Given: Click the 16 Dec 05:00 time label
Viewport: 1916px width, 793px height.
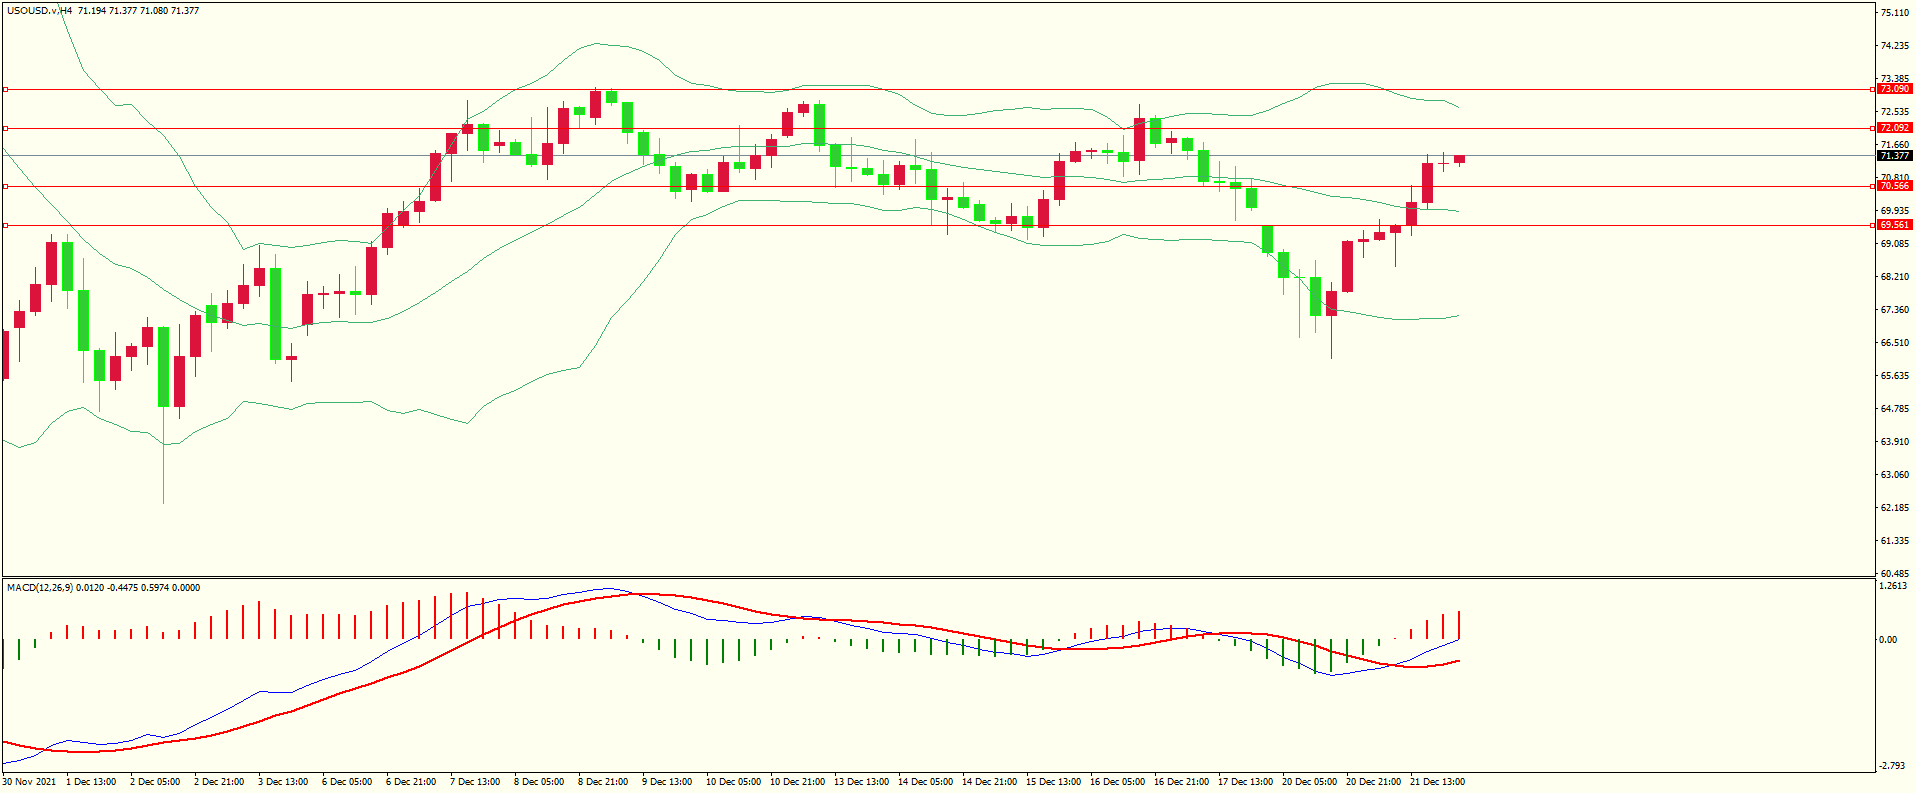Looking at the screenshot, I should [x=1117, y=782].
